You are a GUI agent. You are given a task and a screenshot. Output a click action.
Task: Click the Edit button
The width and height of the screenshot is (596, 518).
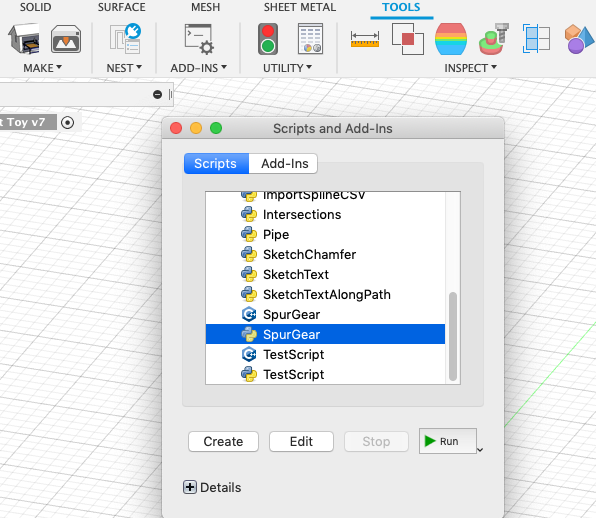coord(301,441)
